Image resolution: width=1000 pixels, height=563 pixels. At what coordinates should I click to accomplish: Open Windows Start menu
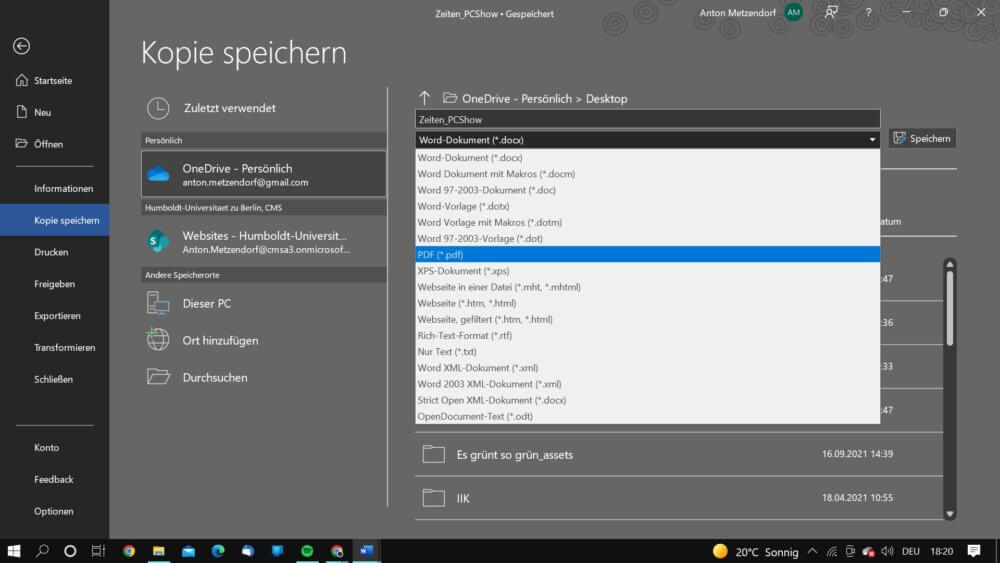click(13, 551)
